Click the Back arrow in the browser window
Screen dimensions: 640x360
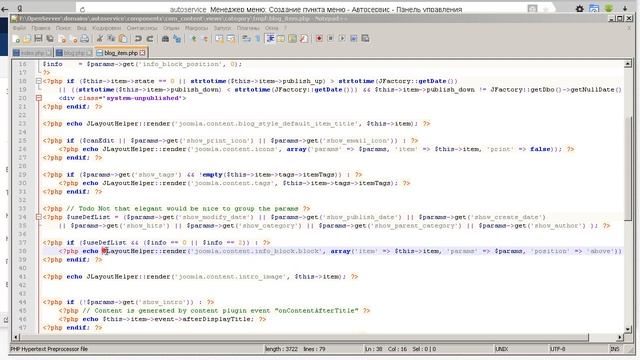(x=5, y=8)
